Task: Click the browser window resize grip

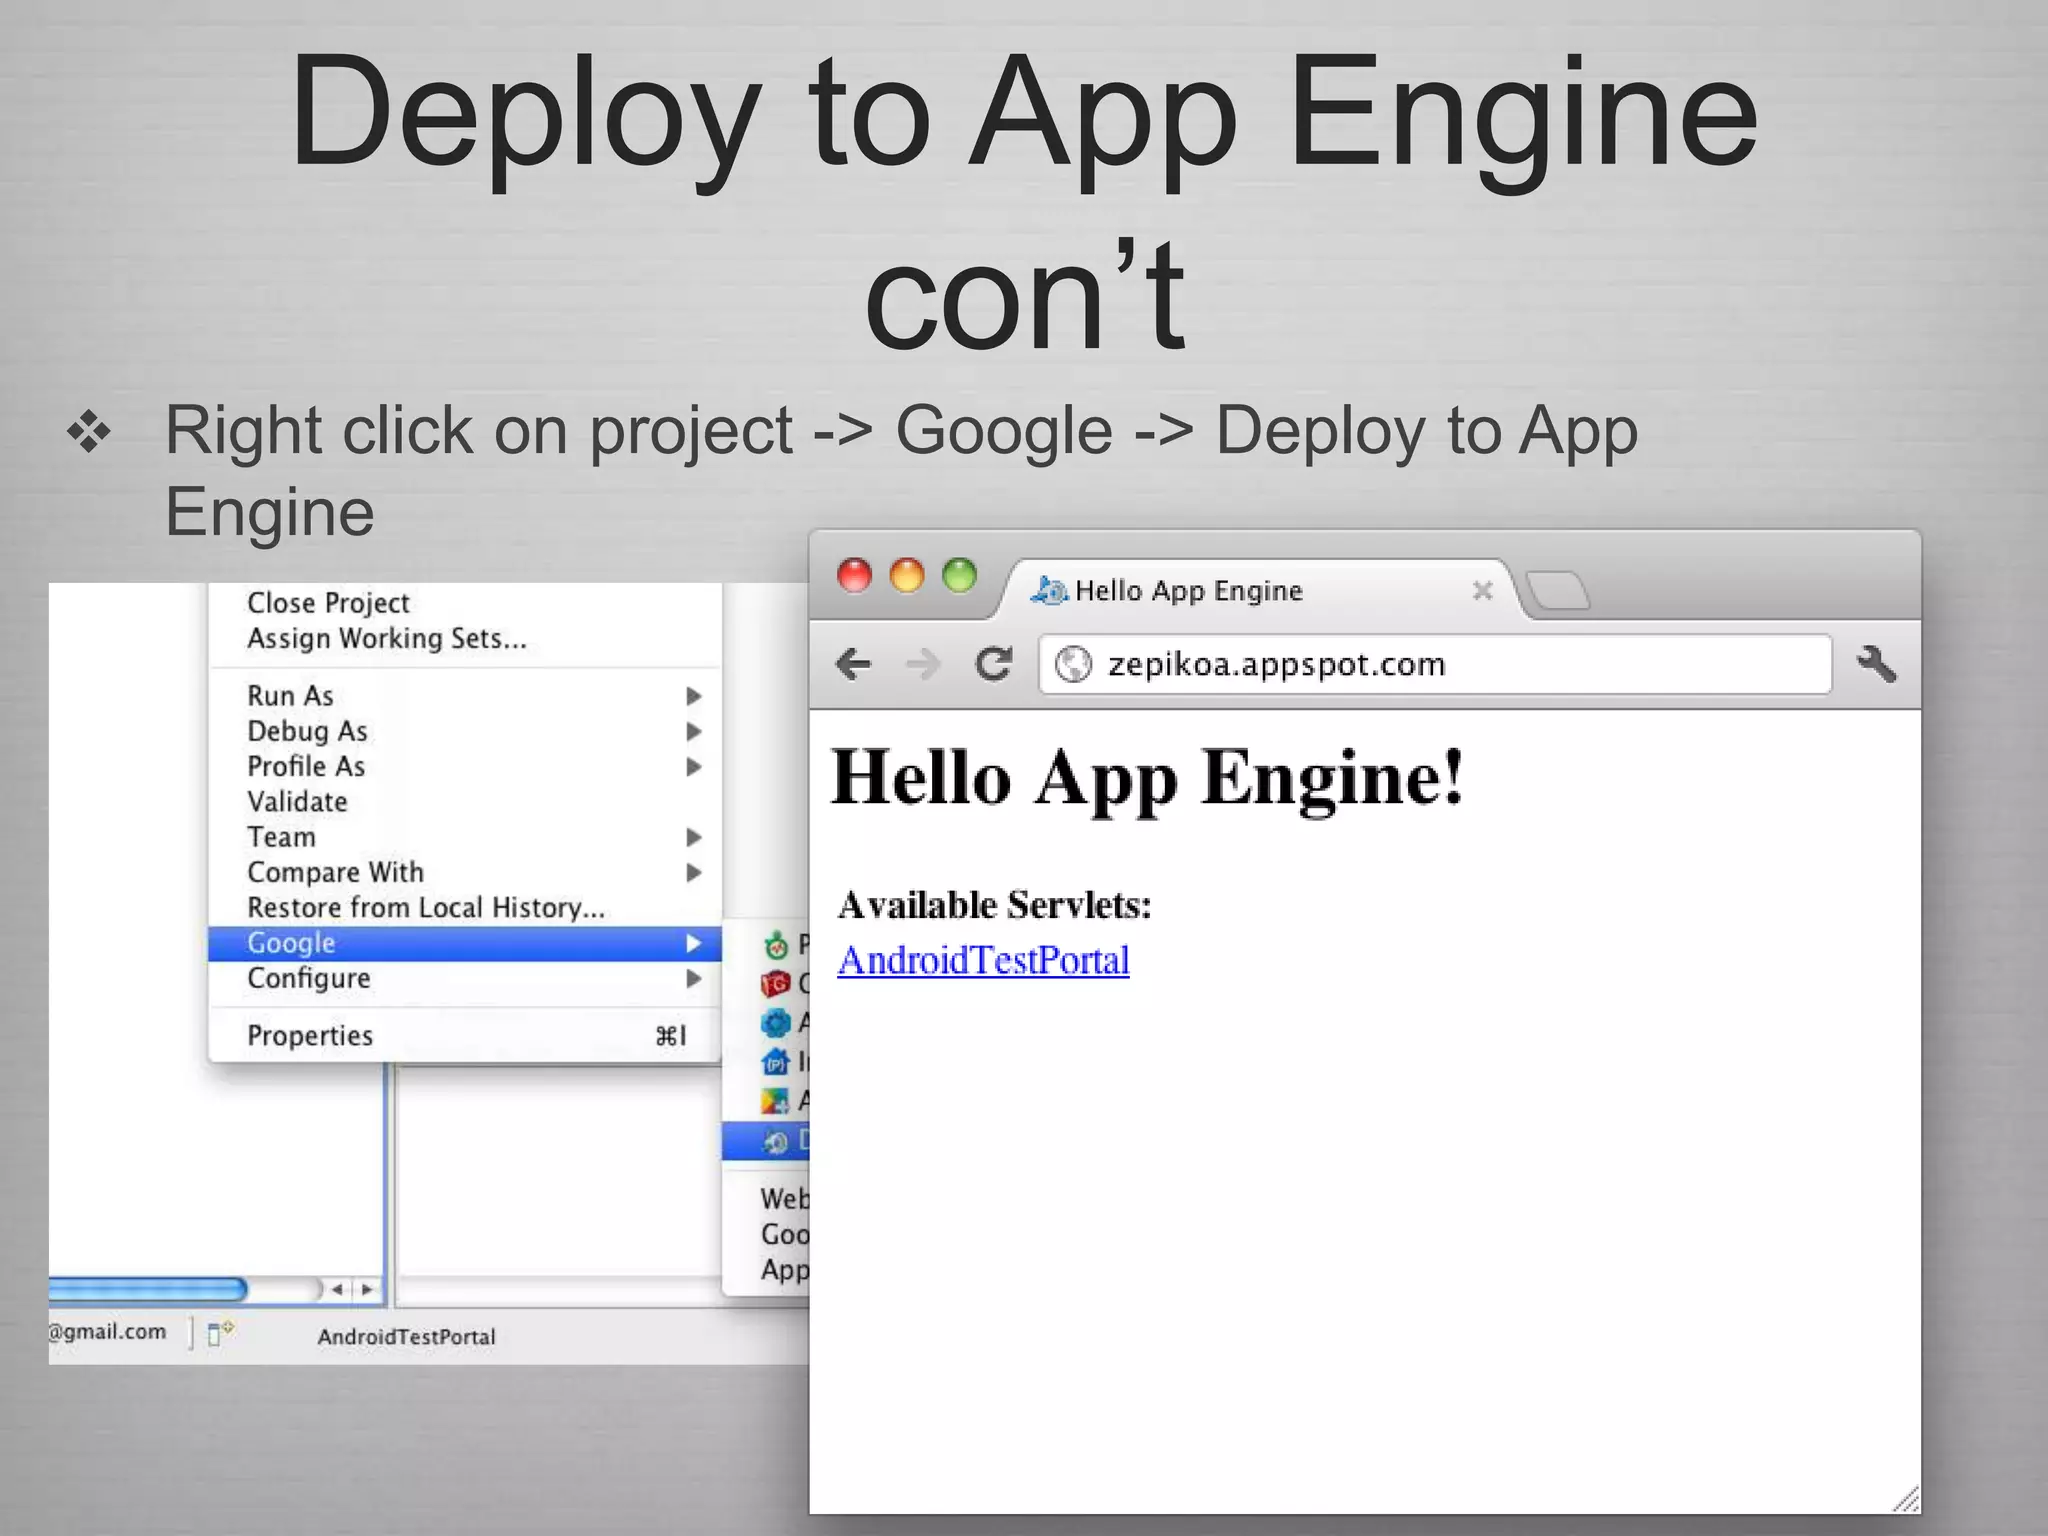Action: [1906, 1499]
